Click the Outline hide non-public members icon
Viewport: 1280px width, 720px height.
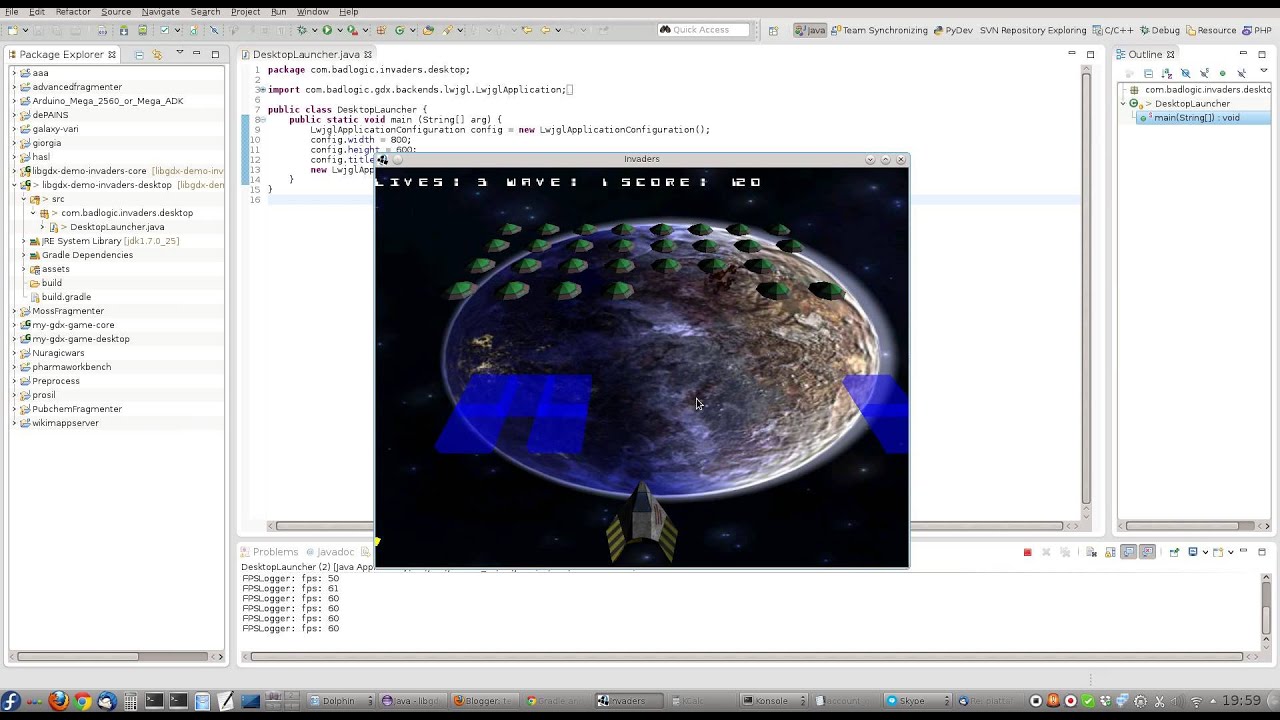coord(1222,74)
